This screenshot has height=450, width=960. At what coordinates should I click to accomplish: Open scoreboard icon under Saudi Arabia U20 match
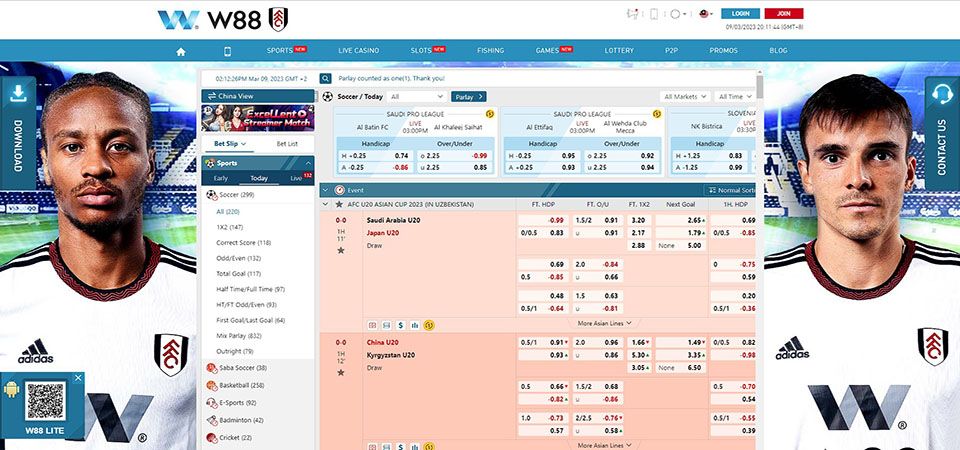click(x=372, y=325)
